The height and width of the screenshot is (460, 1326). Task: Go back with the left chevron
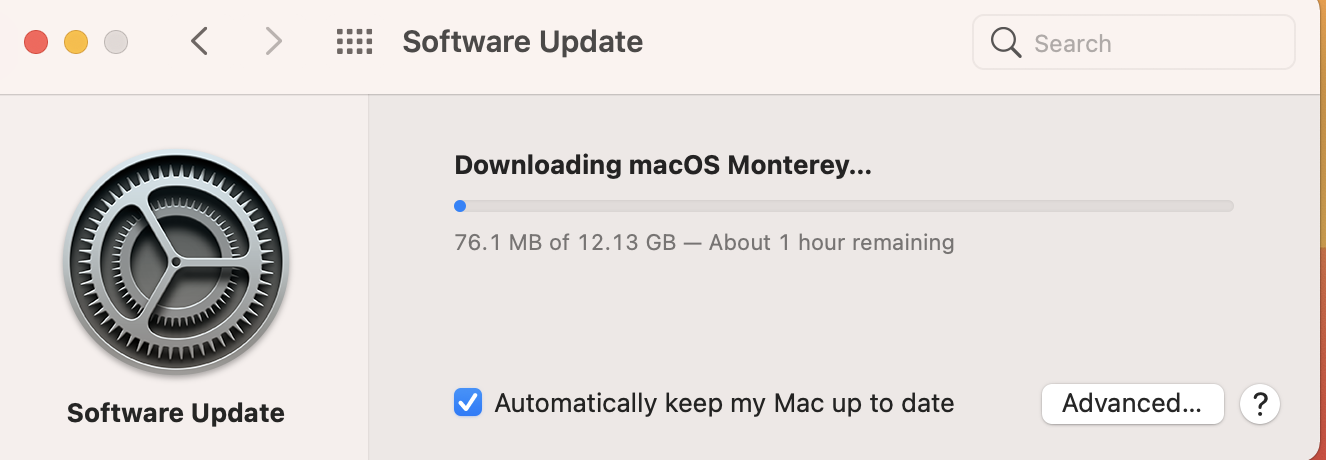click(x=200, y=42)
